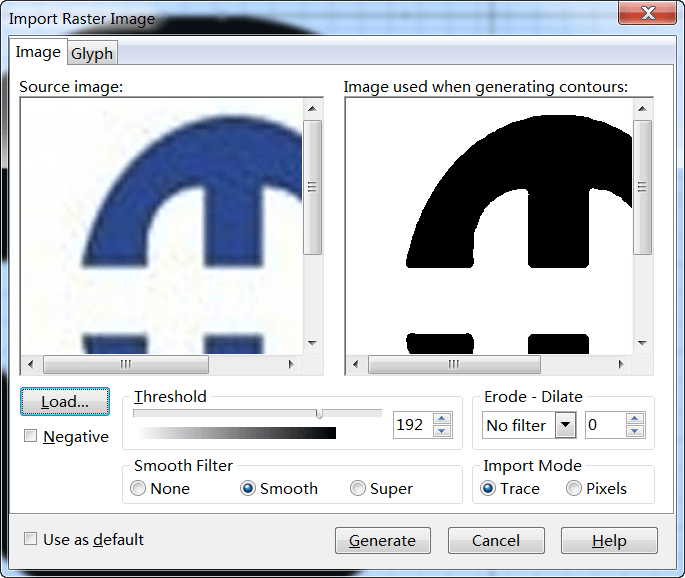This screenshot has width=685, height=578.
Task: Close the Import Raster Image dialog
Action: click(x=647, y=13)
